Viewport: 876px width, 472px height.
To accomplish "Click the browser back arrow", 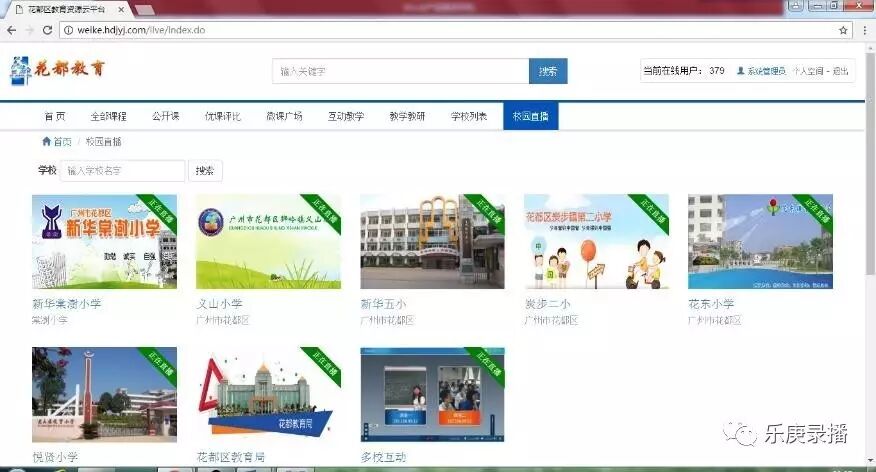I will 11,31.
